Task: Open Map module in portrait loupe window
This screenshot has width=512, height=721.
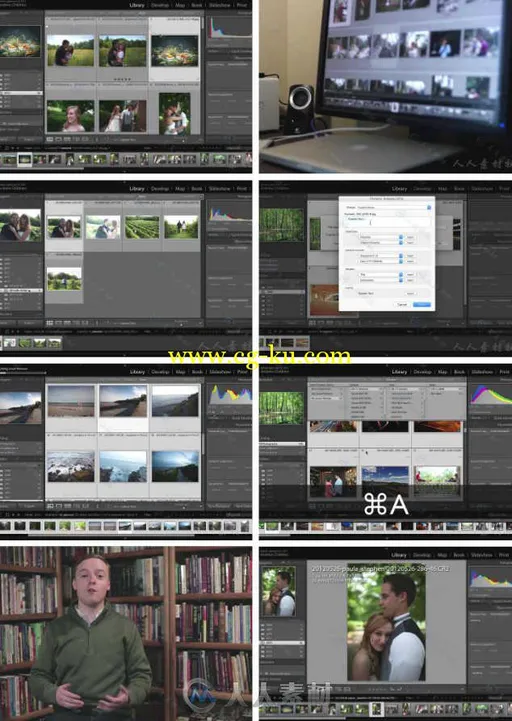Action: point(443,555)
